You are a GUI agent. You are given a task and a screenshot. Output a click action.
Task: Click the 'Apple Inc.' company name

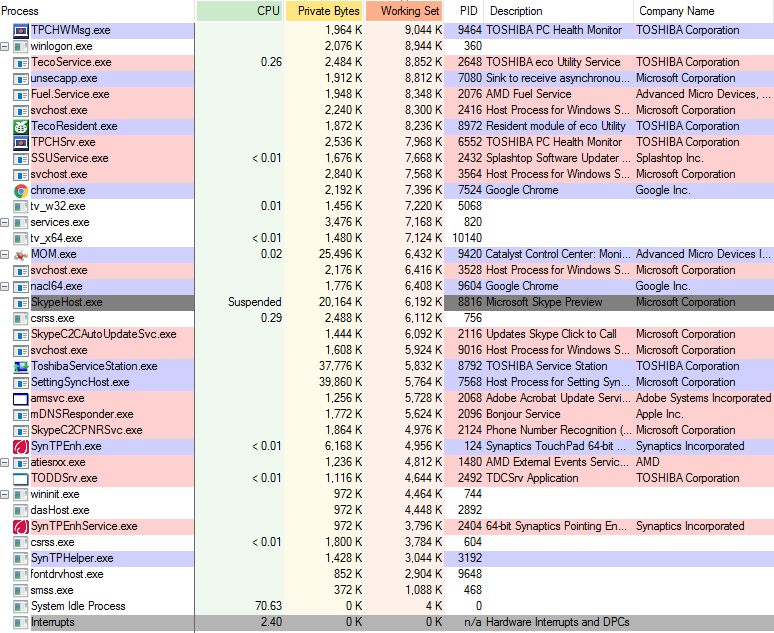coord(659,414)
